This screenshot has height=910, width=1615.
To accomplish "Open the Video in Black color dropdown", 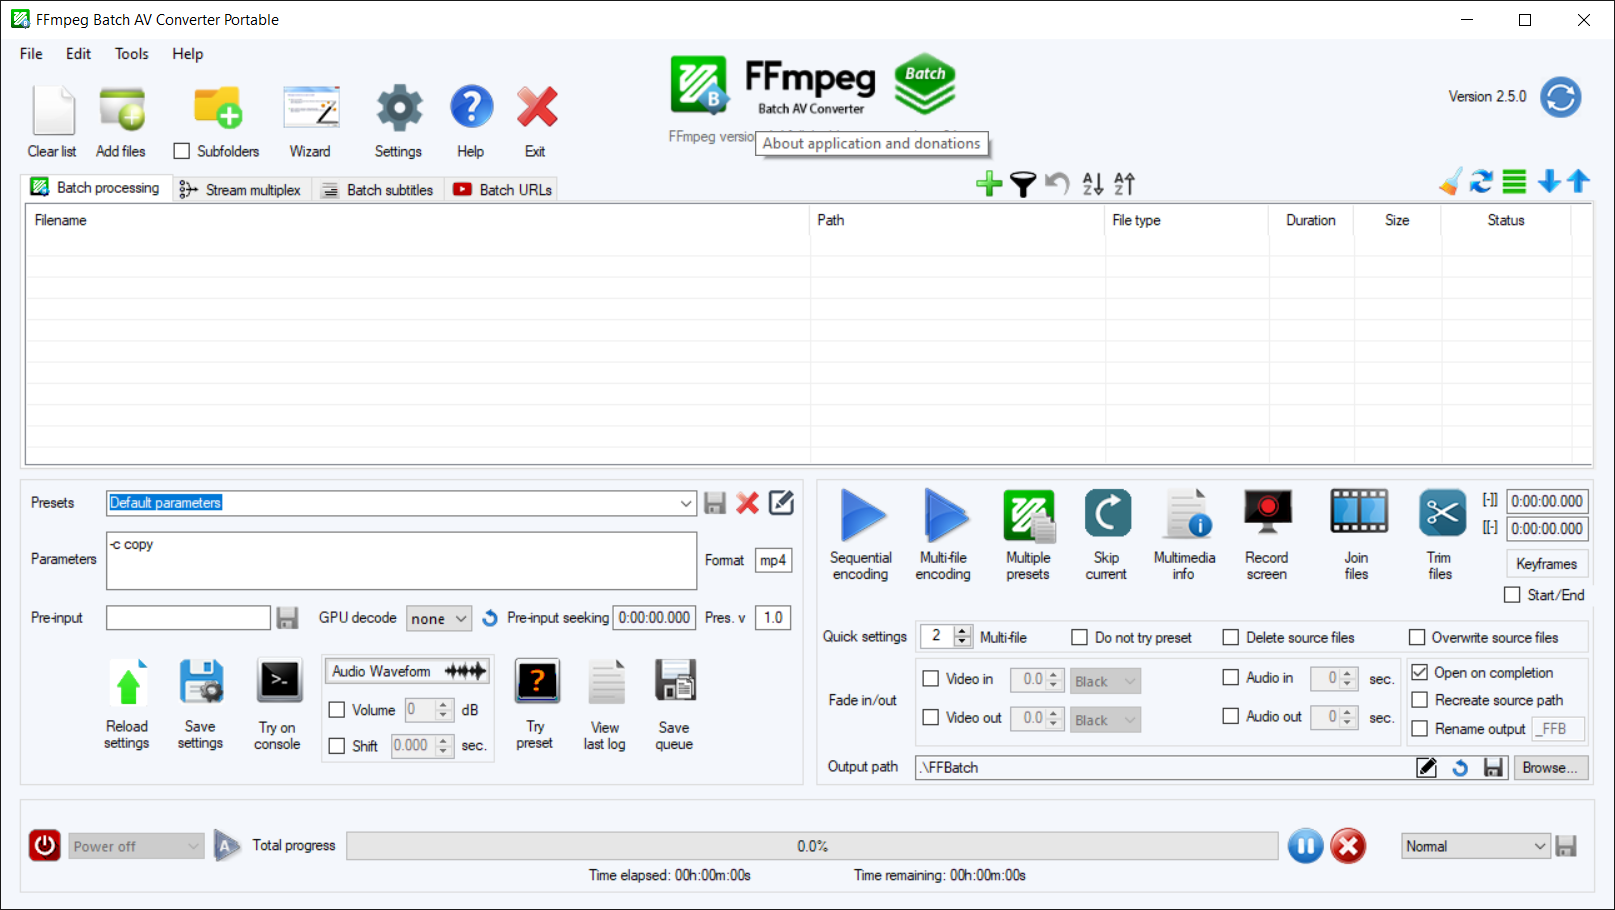I will coord(1106,681).
